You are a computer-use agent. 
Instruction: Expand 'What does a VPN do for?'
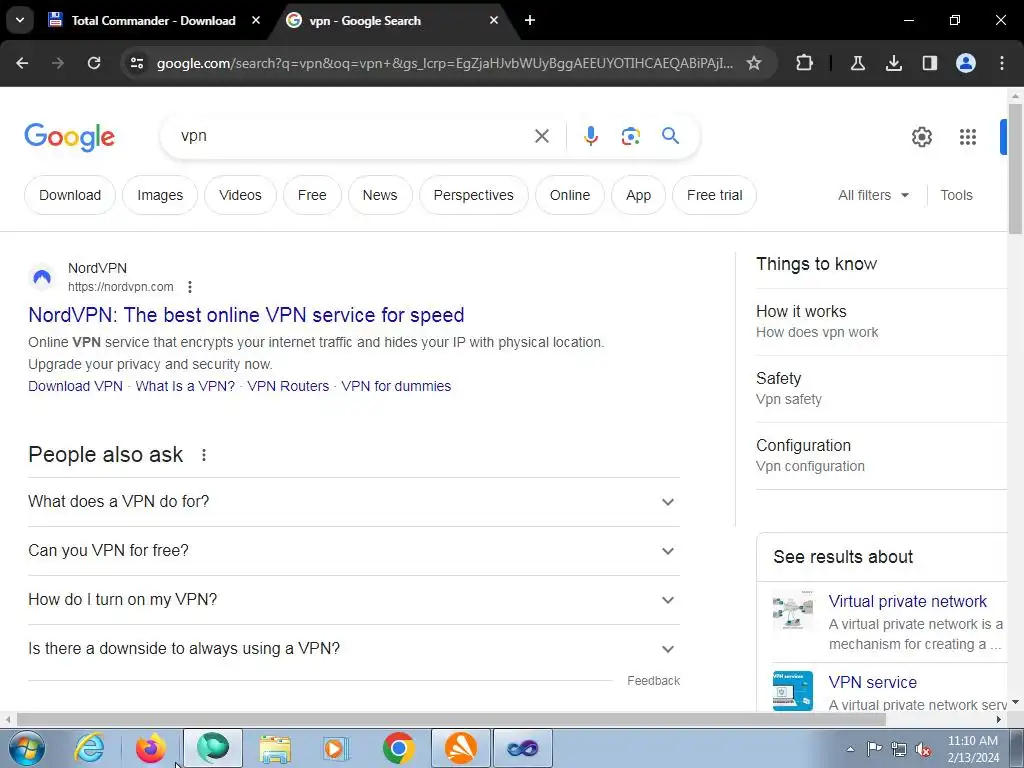point(353,502)
